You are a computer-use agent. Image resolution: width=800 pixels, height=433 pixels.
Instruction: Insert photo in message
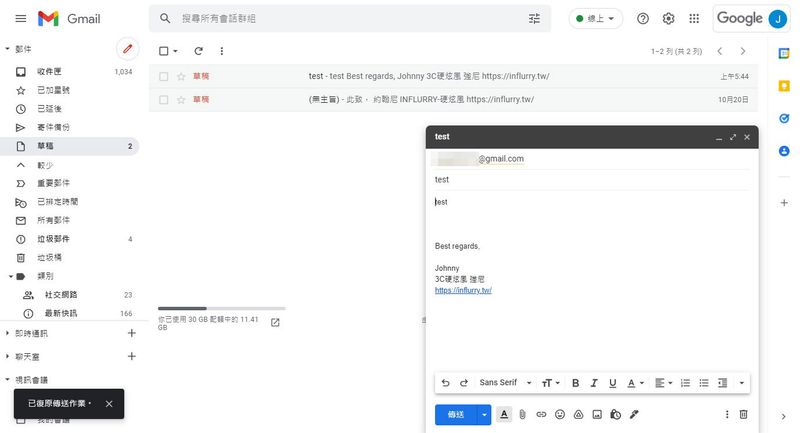point(597,415)
